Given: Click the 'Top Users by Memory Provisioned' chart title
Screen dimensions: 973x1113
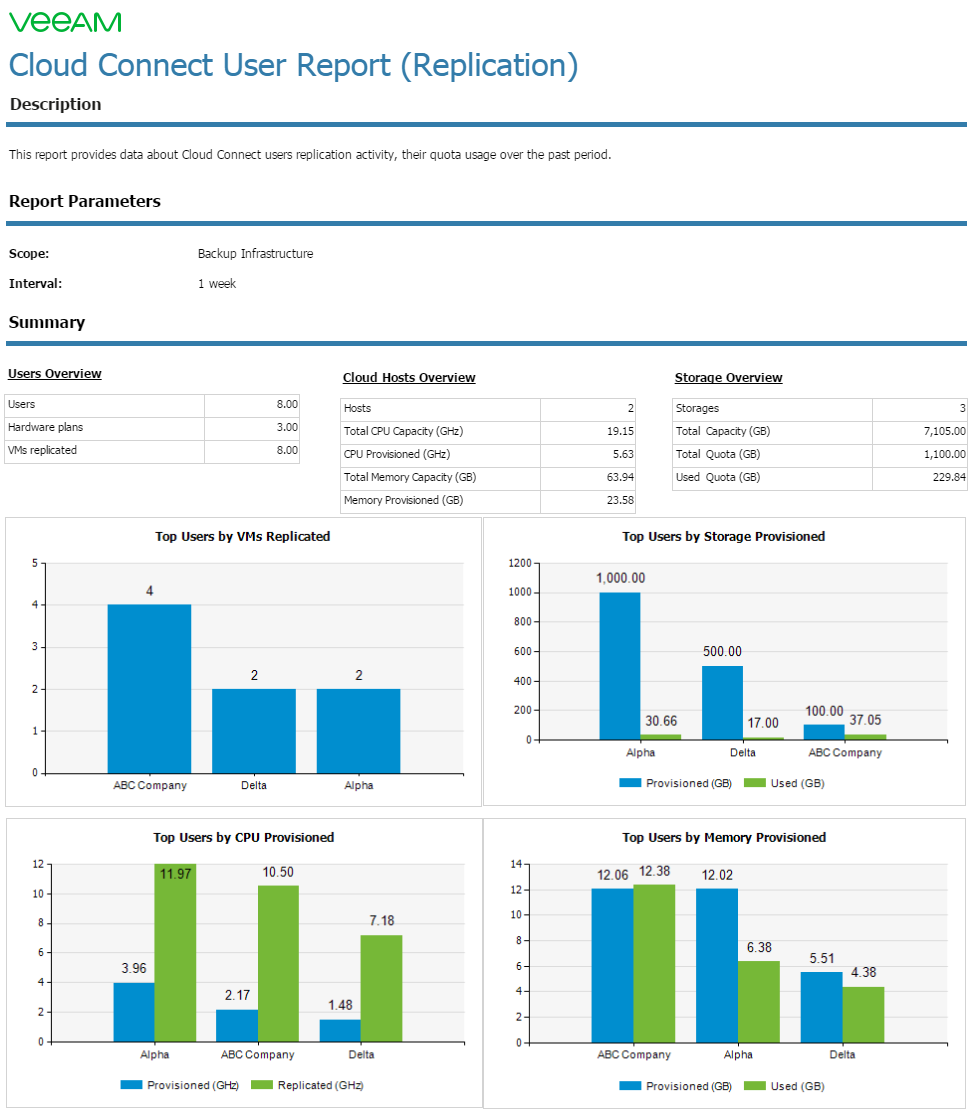Looking at the screenshot, I should pyautogui.click(x=724, y=838).
